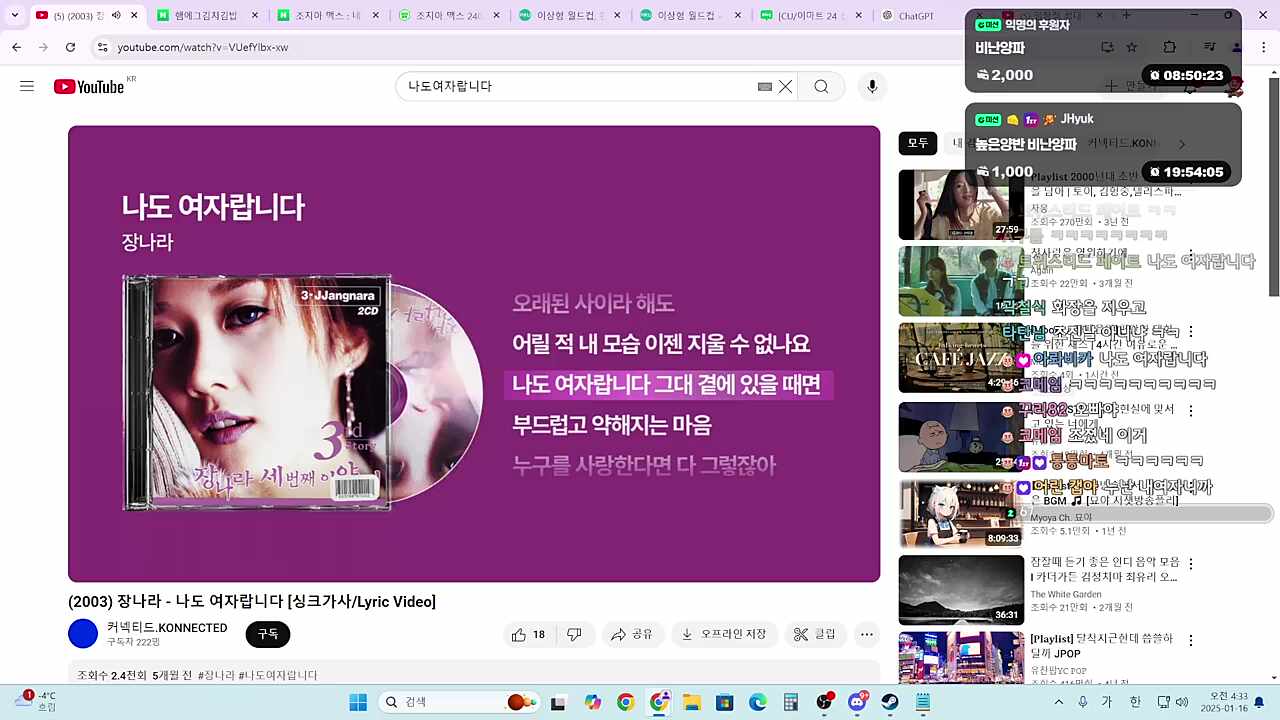Open Calculator from the taskbar
This screenshot has width=1280, height=720.
(791, 702)
